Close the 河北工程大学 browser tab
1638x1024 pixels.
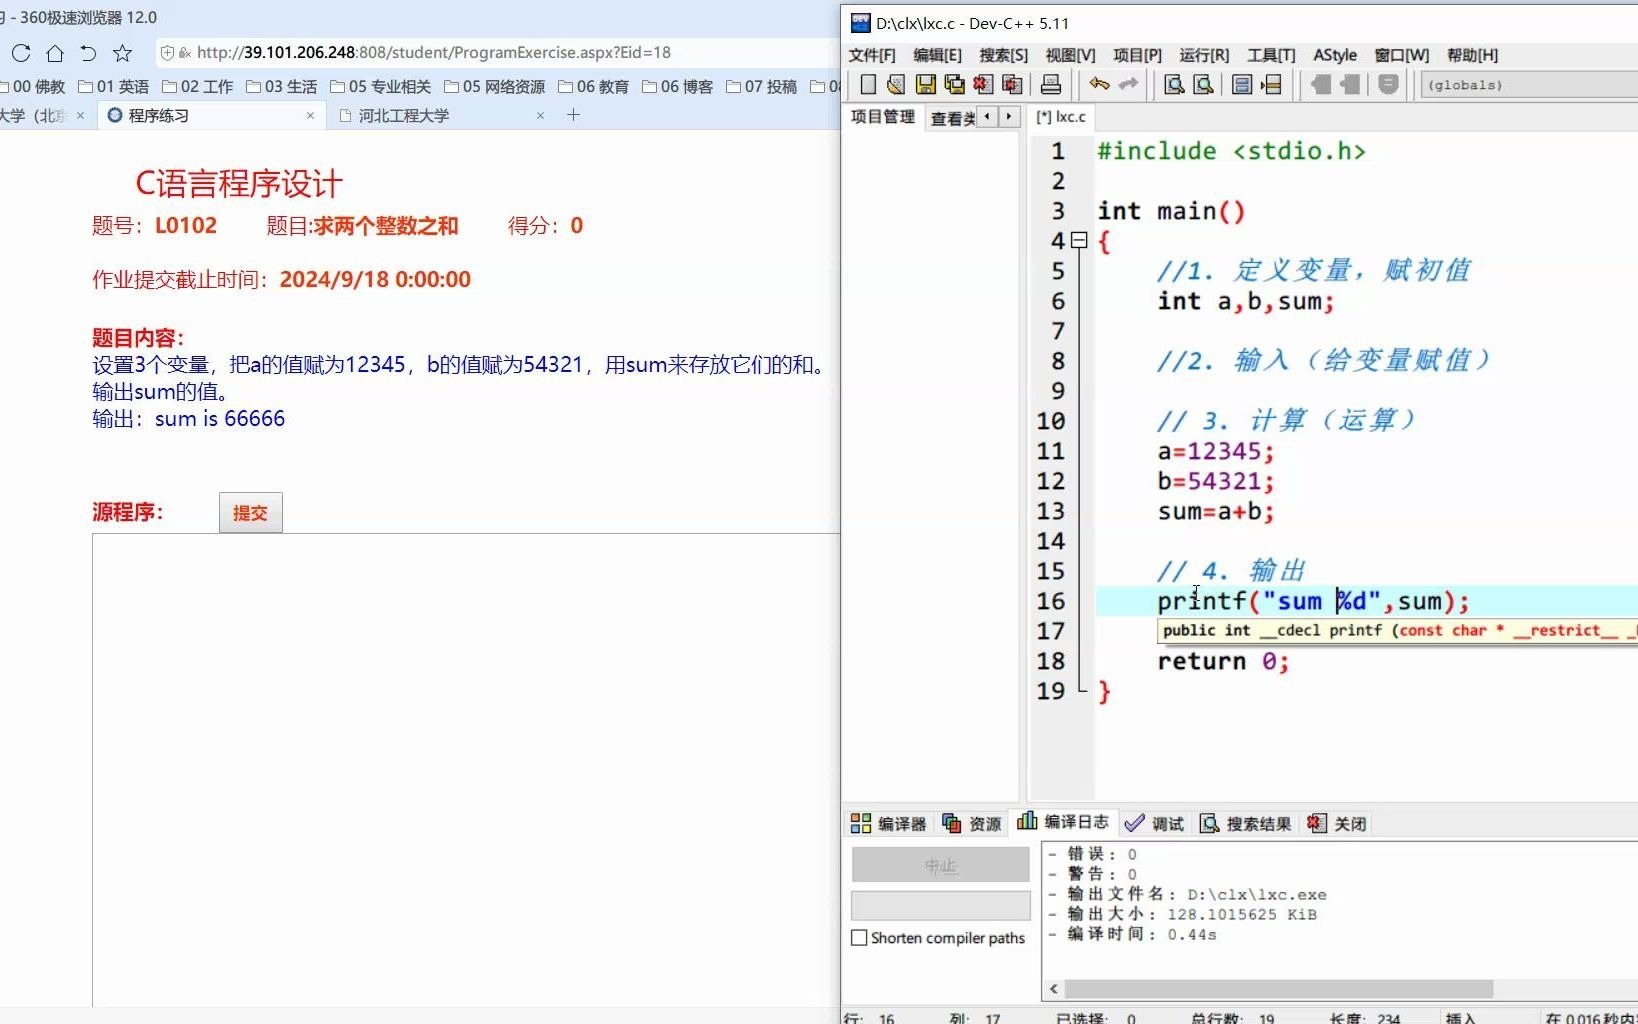coord(540,116)
